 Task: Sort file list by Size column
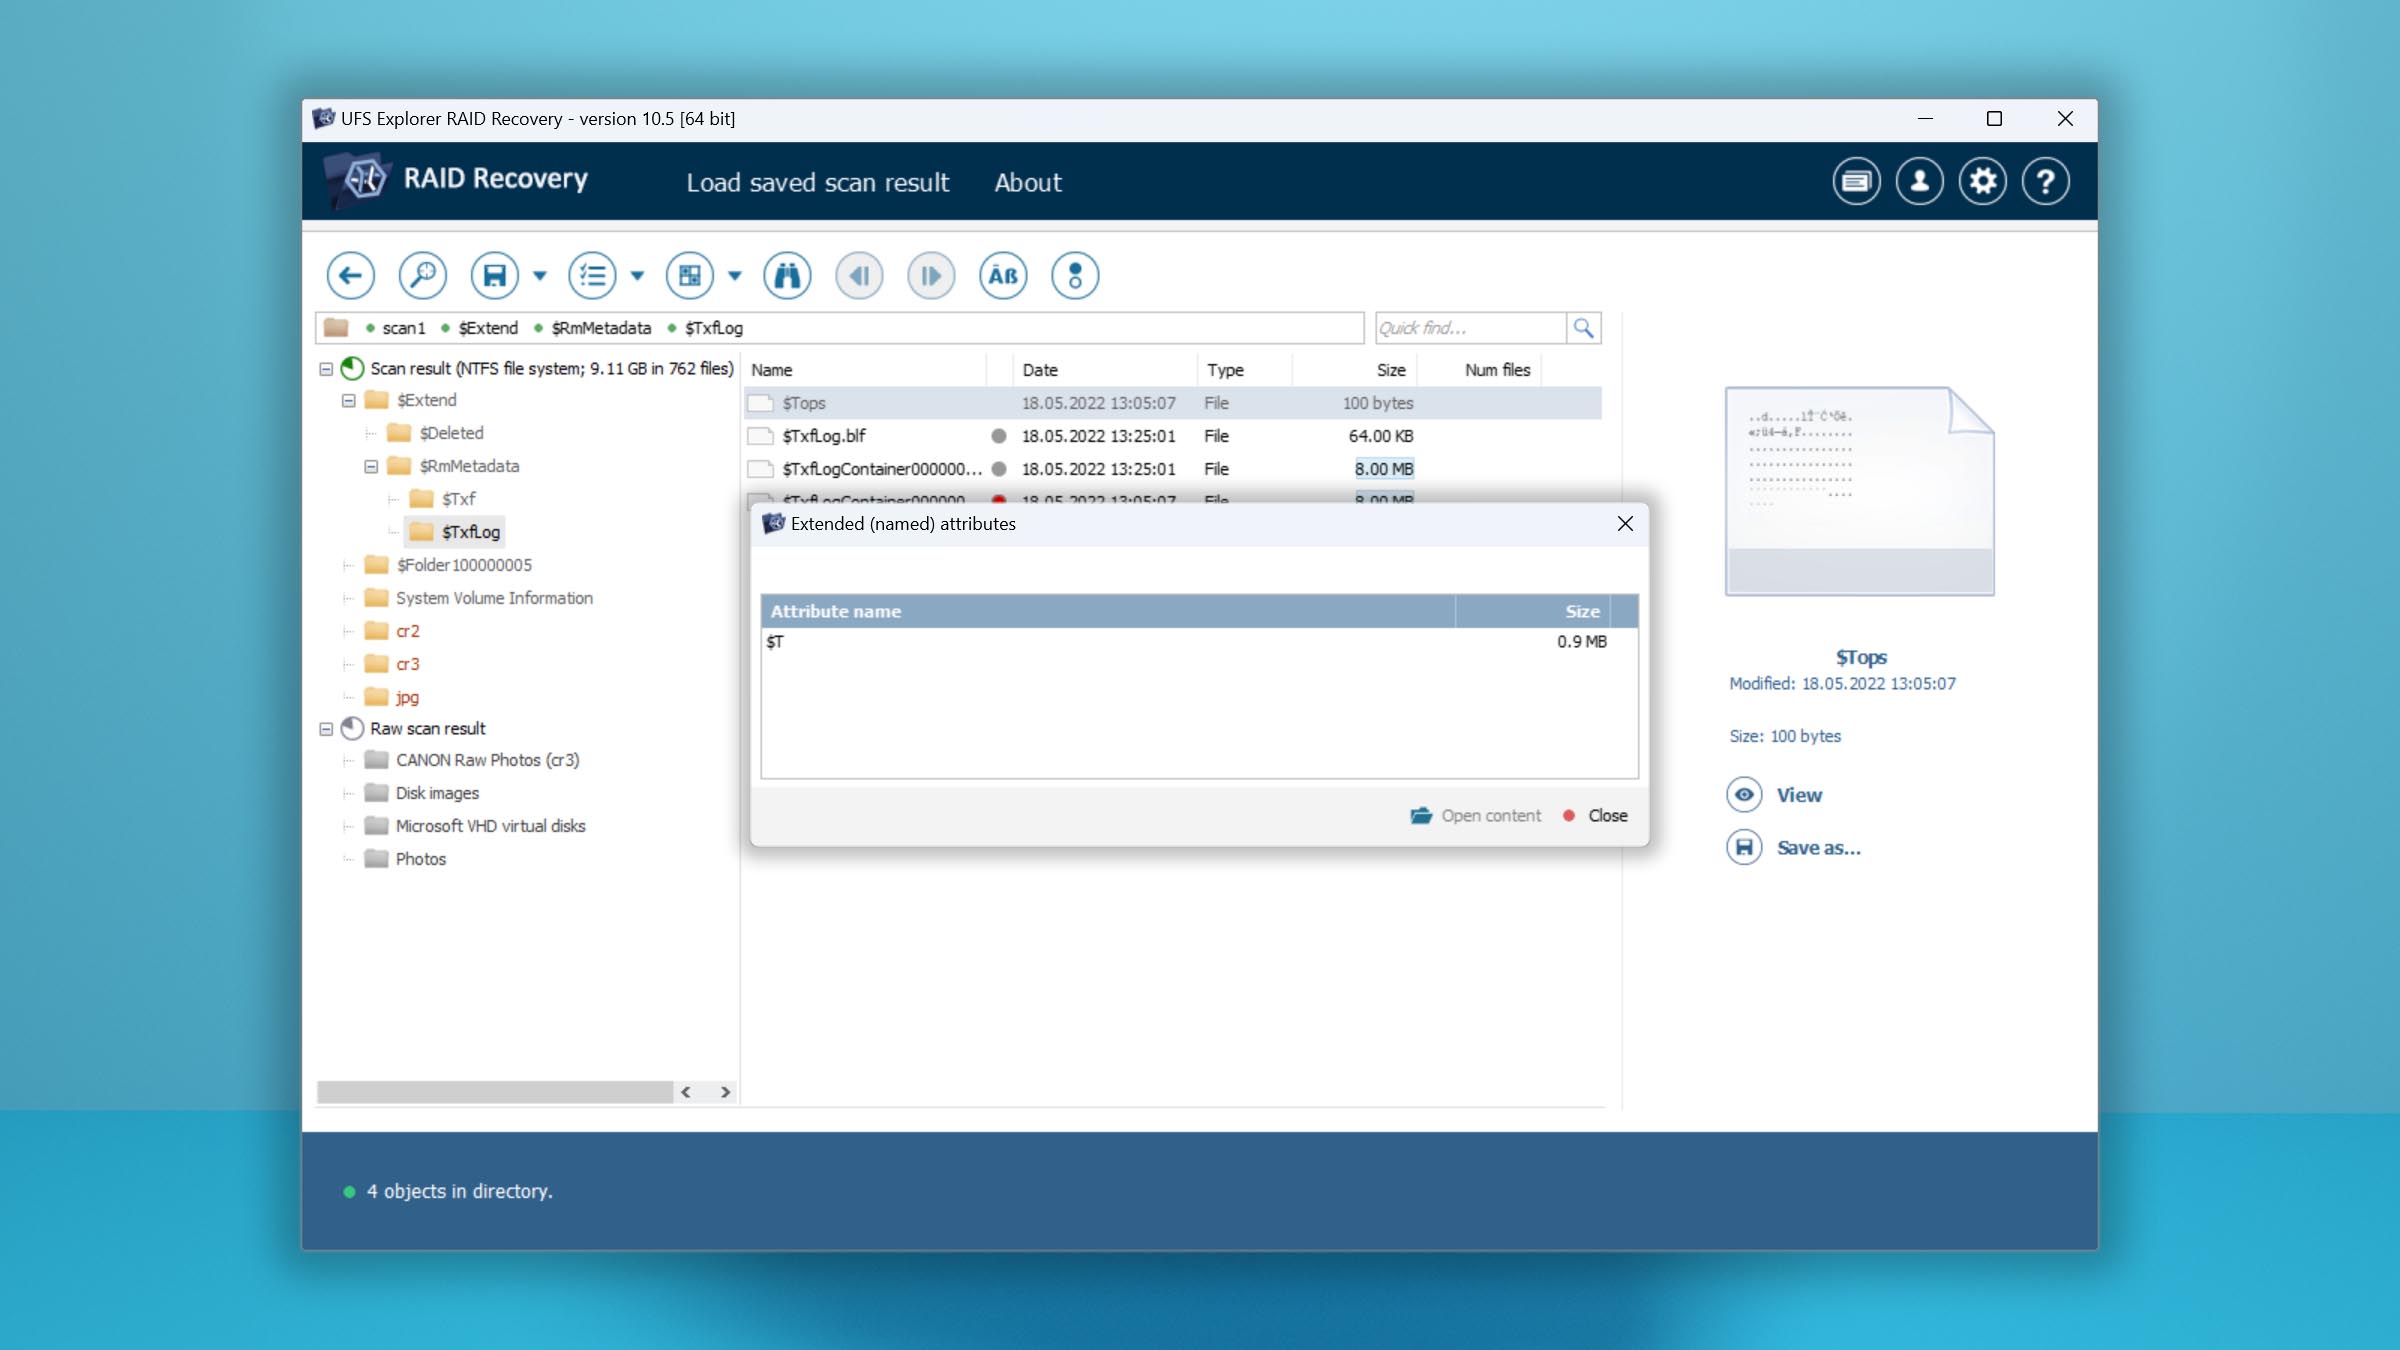pyautogui.click(x=1354, y=370)
